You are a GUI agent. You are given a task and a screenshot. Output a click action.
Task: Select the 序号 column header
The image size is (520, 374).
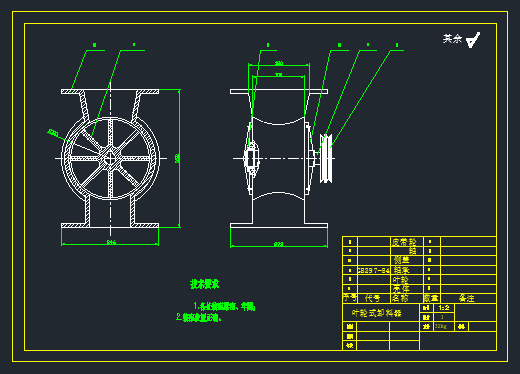pos(350,298)
